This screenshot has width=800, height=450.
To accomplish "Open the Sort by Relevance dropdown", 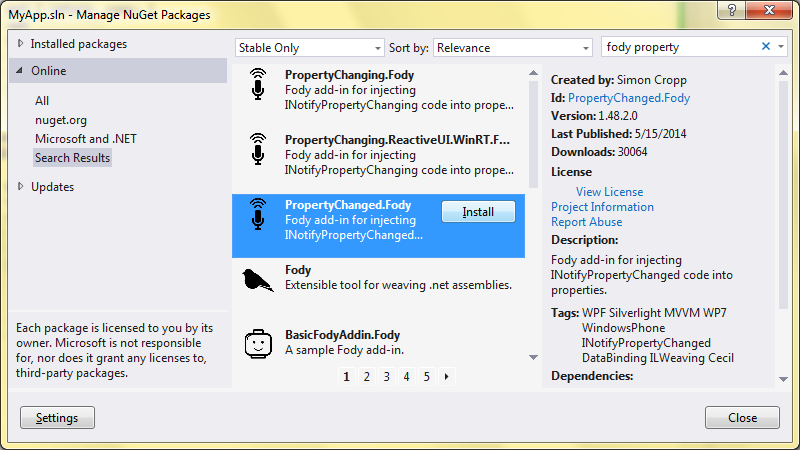I will click(512, 48).
